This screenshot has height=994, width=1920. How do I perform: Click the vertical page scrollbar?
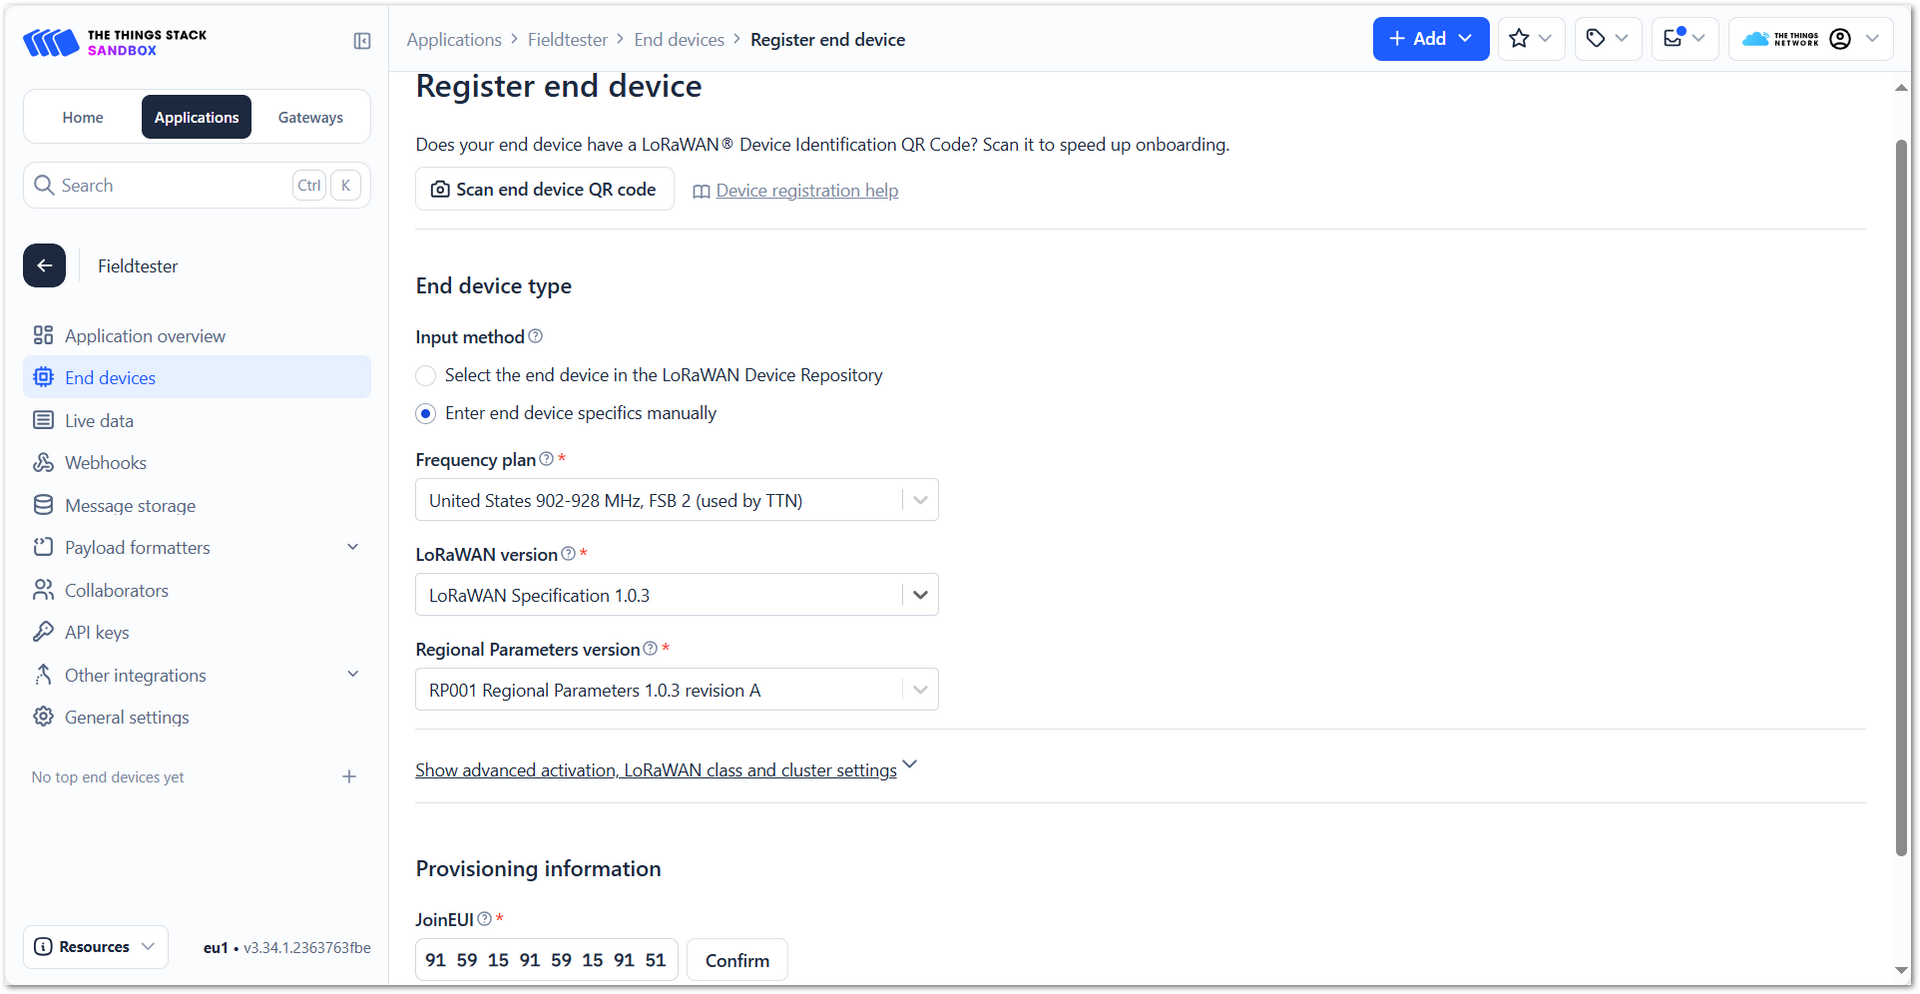[x=1901, y=500]
